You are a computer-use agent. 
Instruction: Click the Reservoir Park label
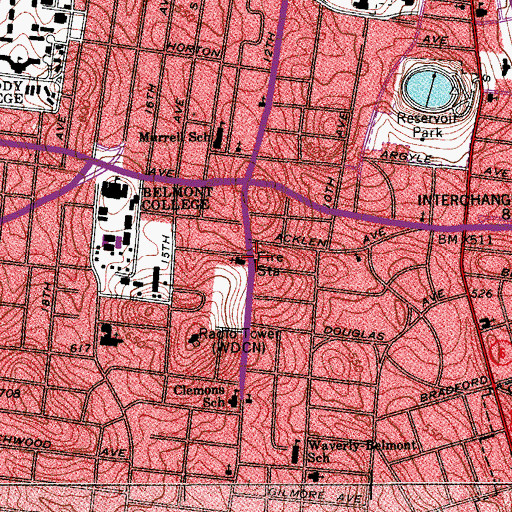(x=427, y=125)
